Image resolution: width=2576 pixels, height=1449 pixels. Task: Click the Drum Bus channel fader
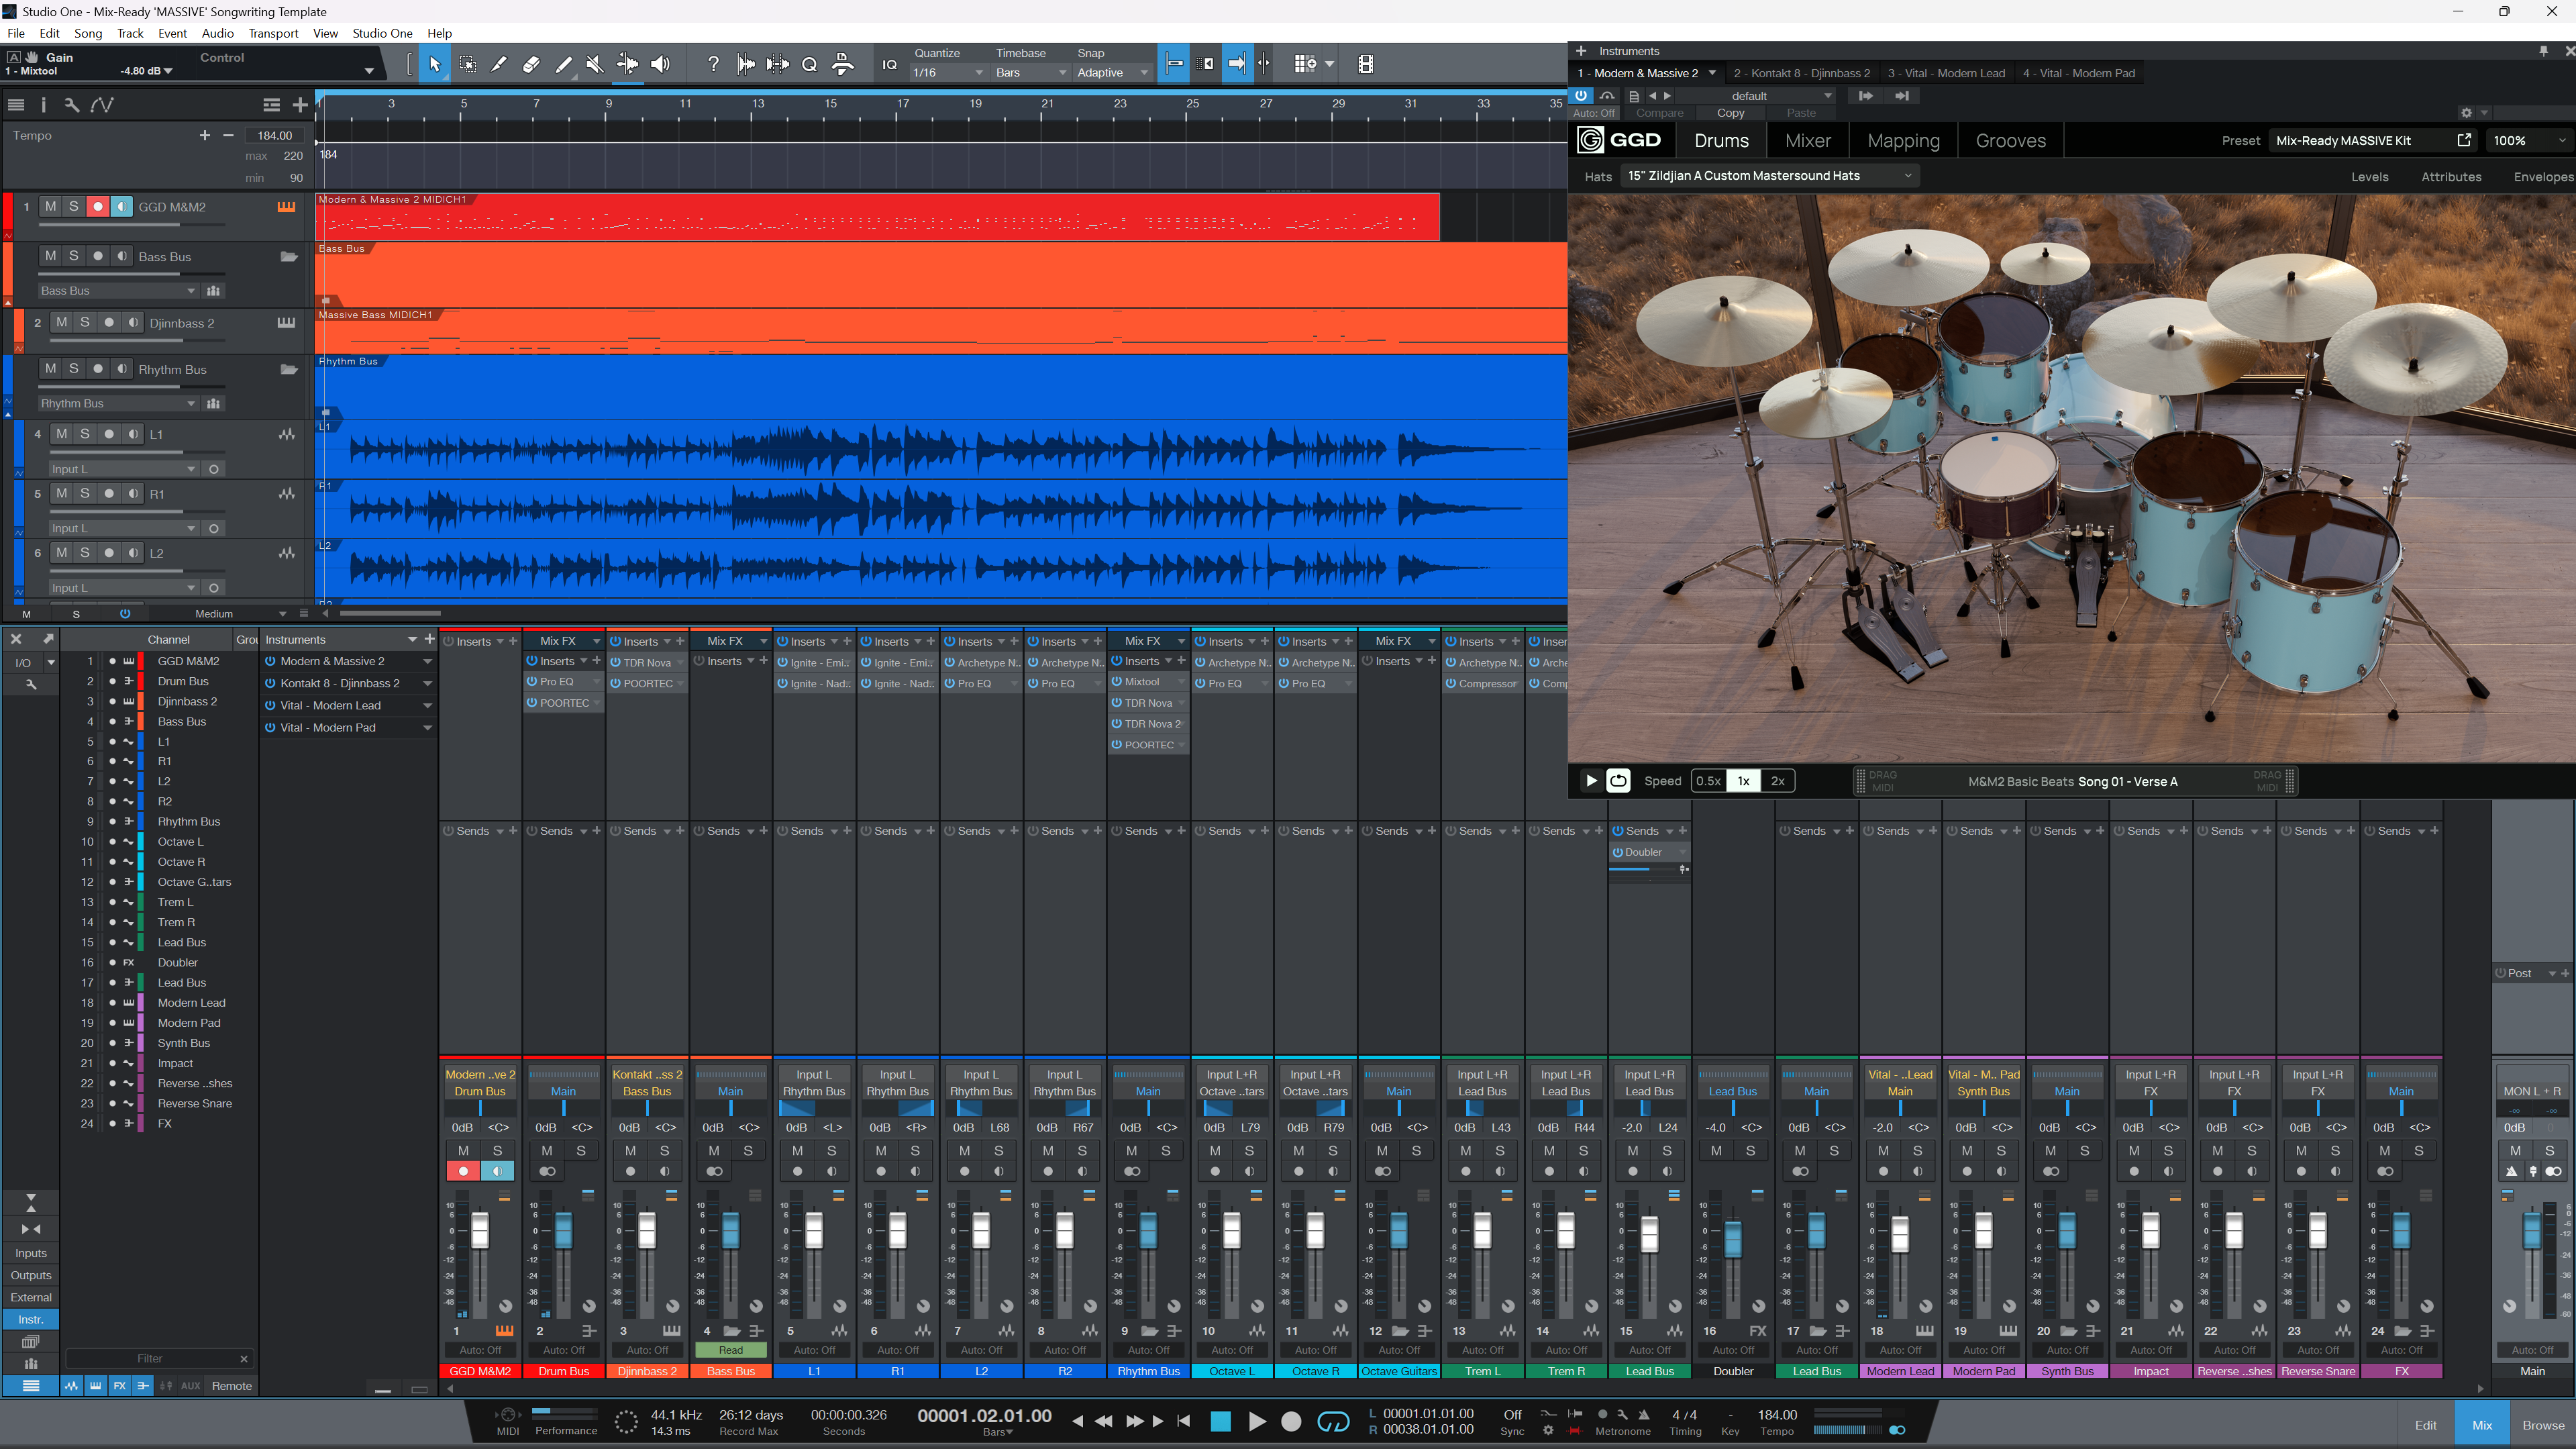(x=564, y=1229)
